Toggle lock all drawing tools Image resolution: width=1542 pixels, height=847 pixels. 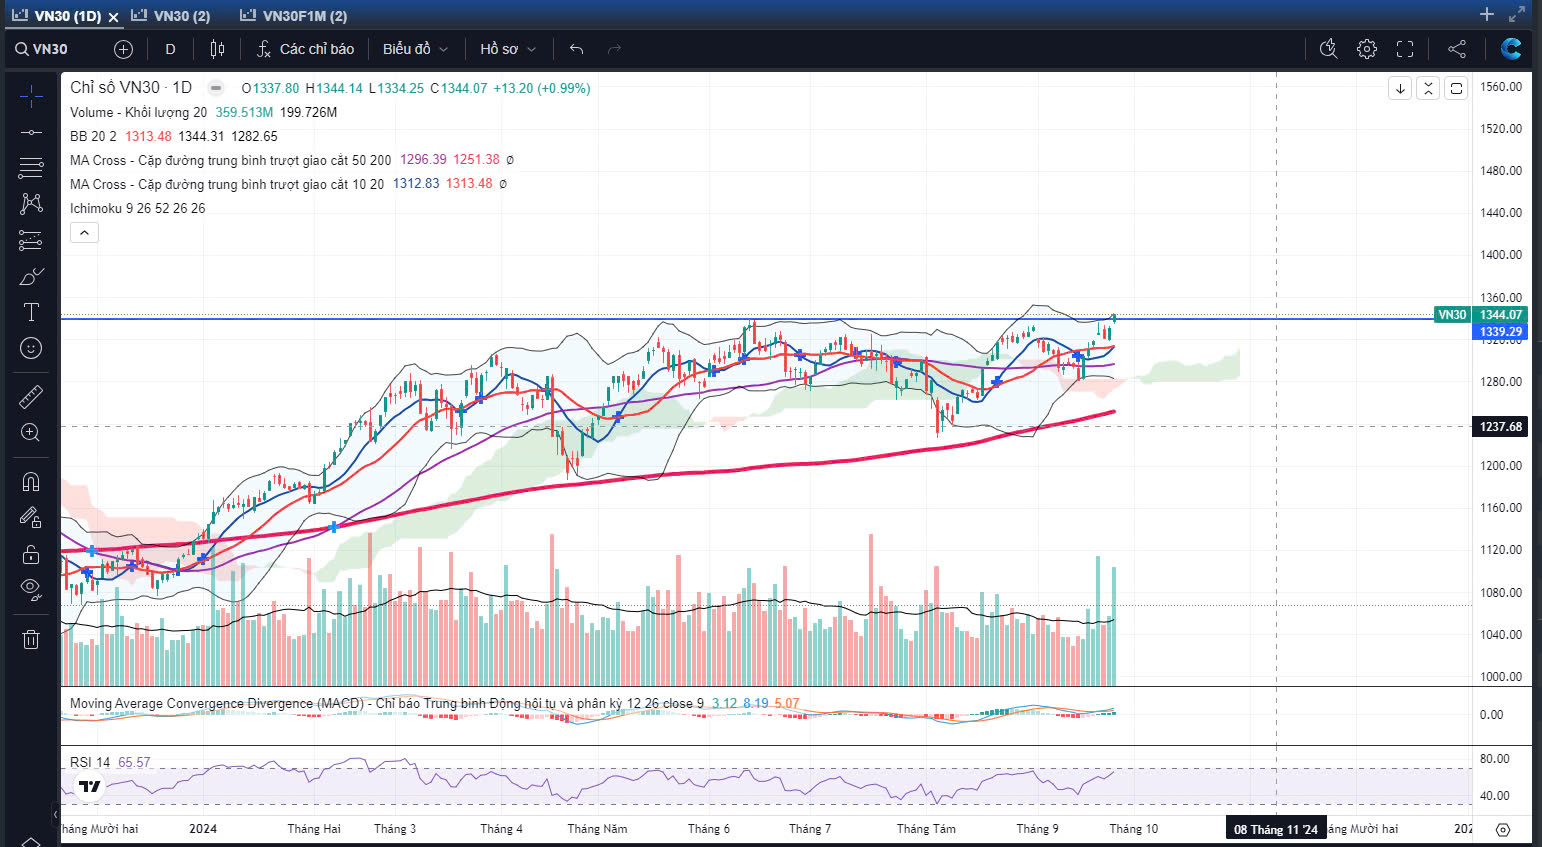tap(31, 554)
